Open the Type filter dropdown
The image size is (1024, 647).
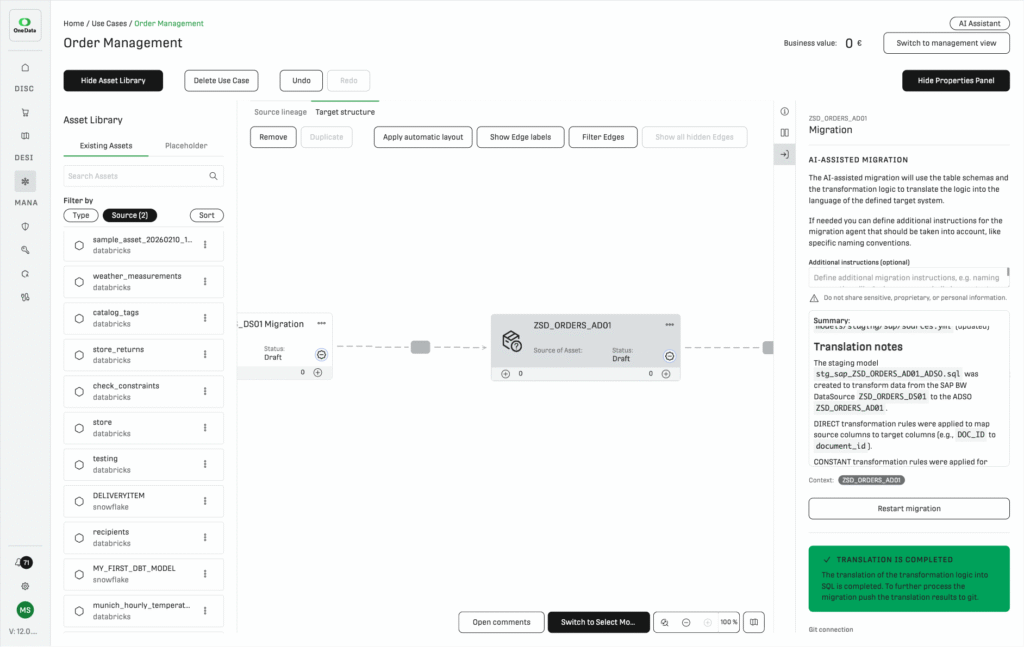81,215
